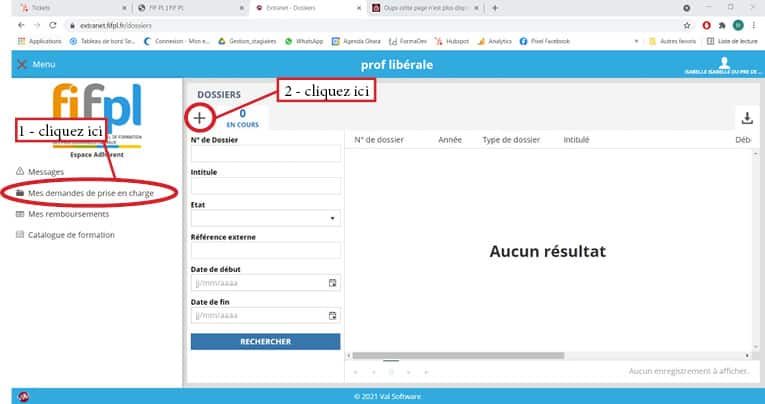
Task: Focus the Référence externe field
Action: point(266,250)
